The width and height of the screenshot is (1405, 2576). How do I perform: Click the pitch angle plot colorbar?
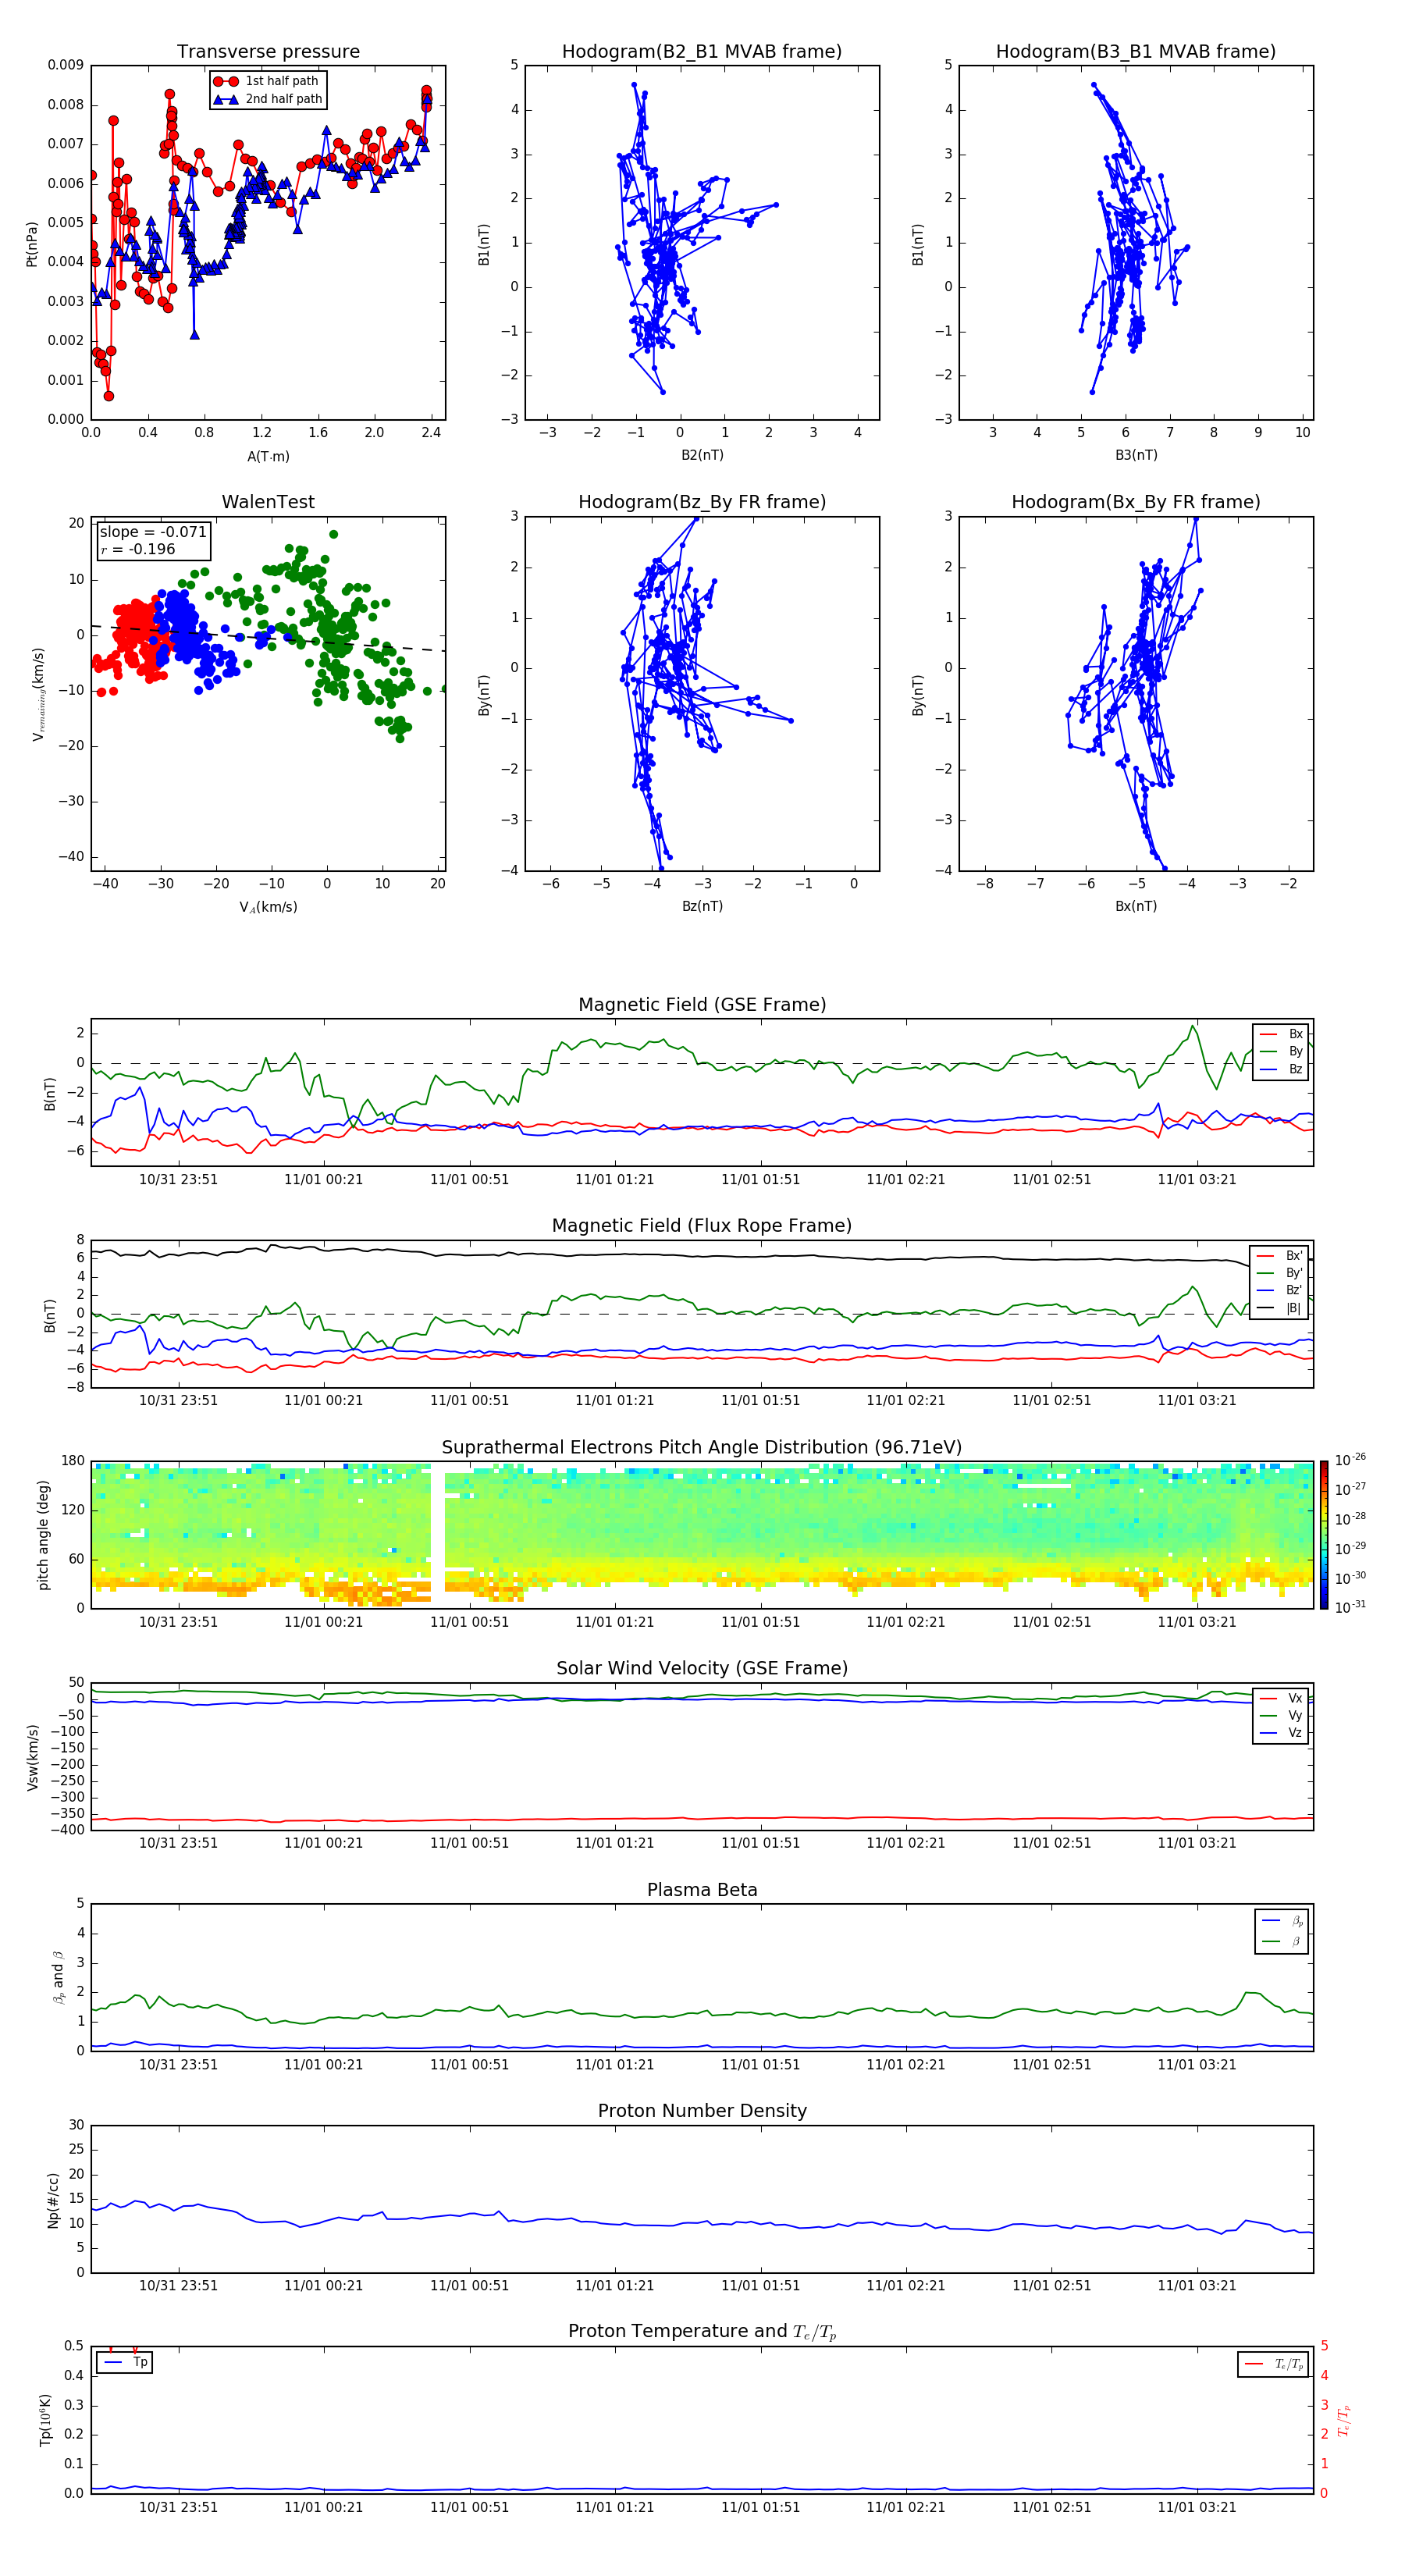tap(1324, 1535)
